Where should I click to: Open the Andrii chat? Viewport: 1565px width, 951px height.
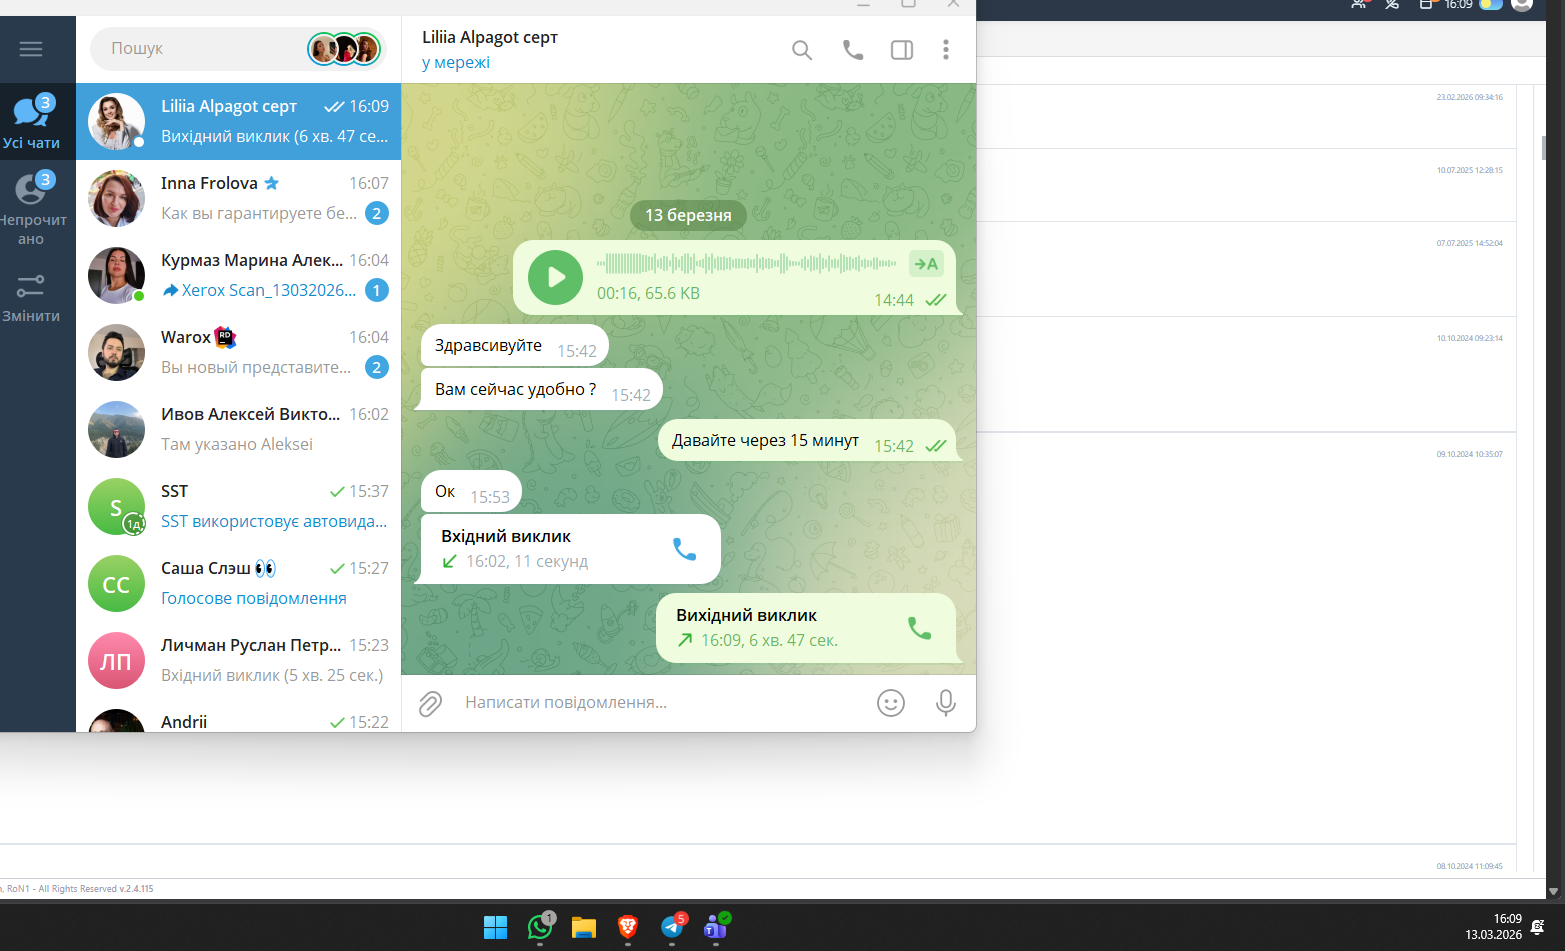click(x=239, y=716)
